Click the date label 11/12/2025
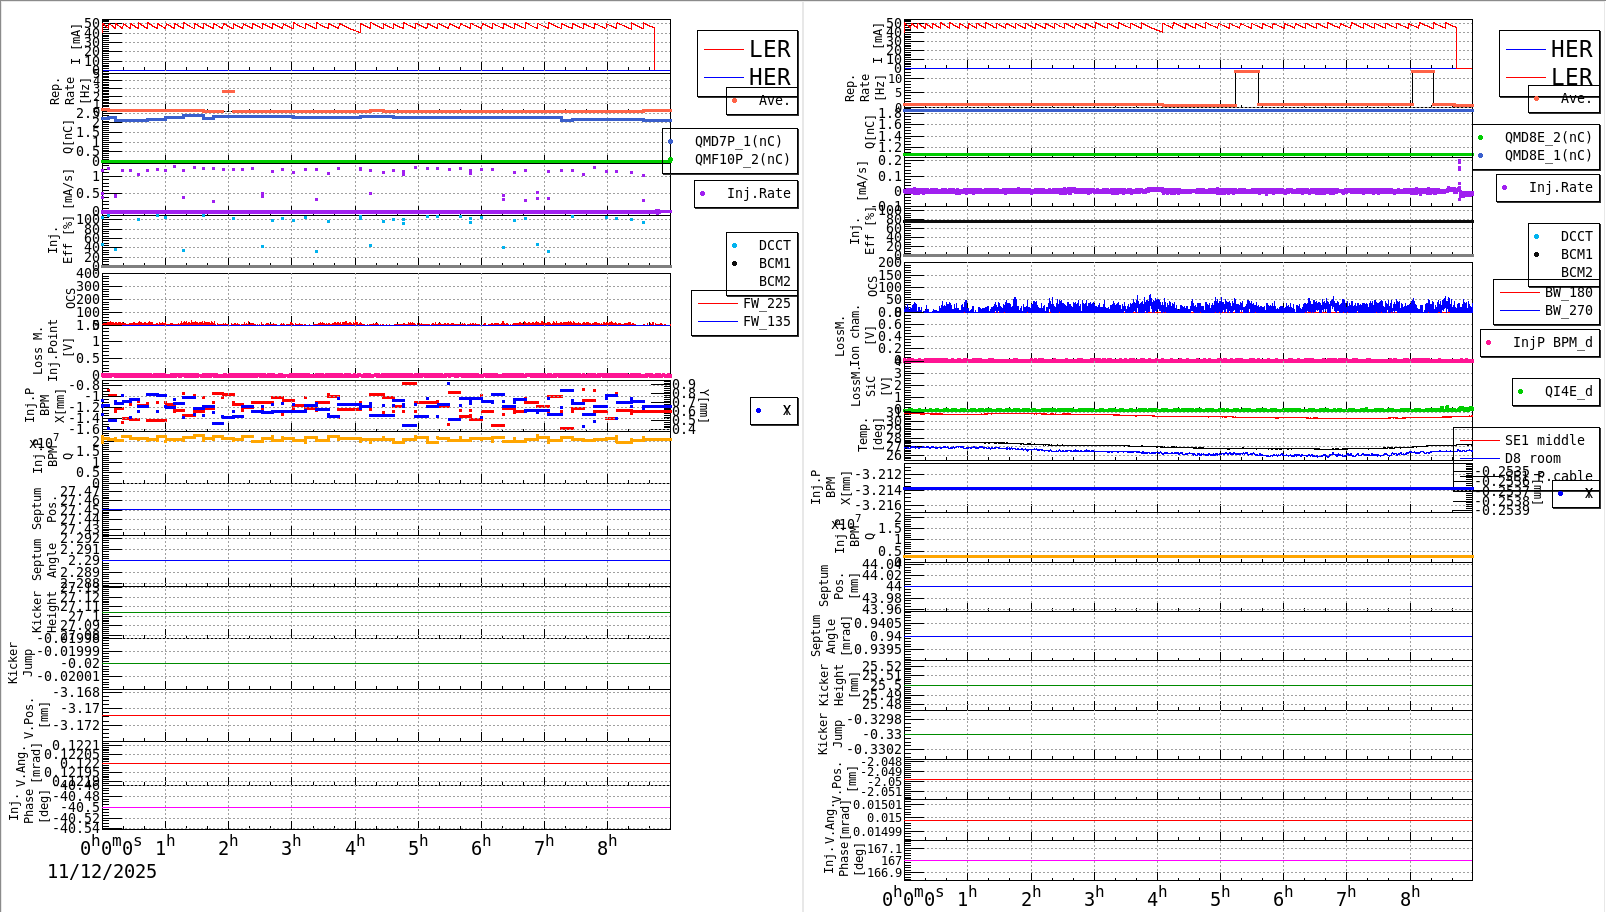 coord(101,872)
